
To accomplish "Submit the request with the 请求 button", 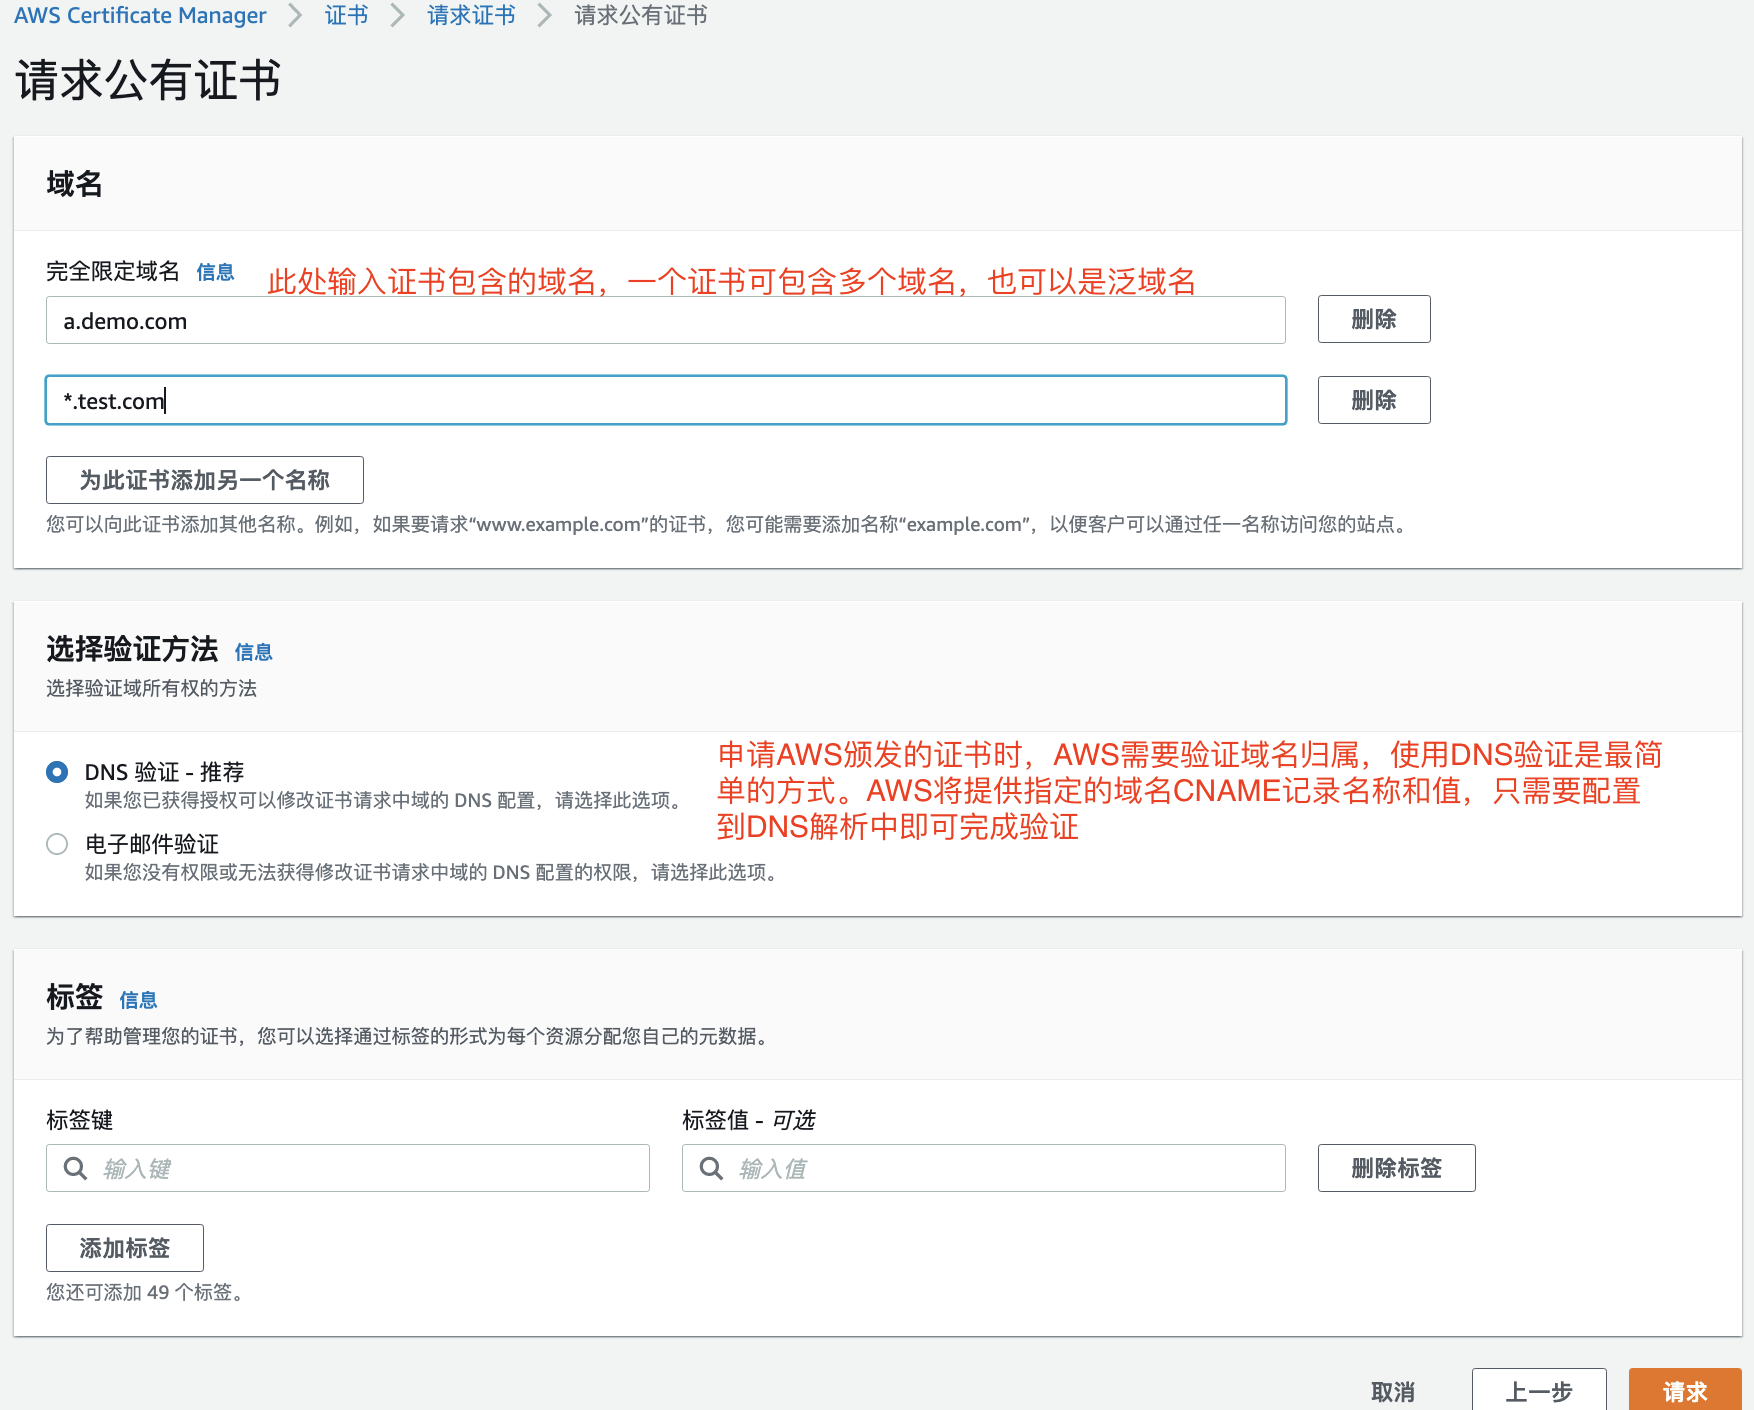I will click(x=1684, y=1391).
